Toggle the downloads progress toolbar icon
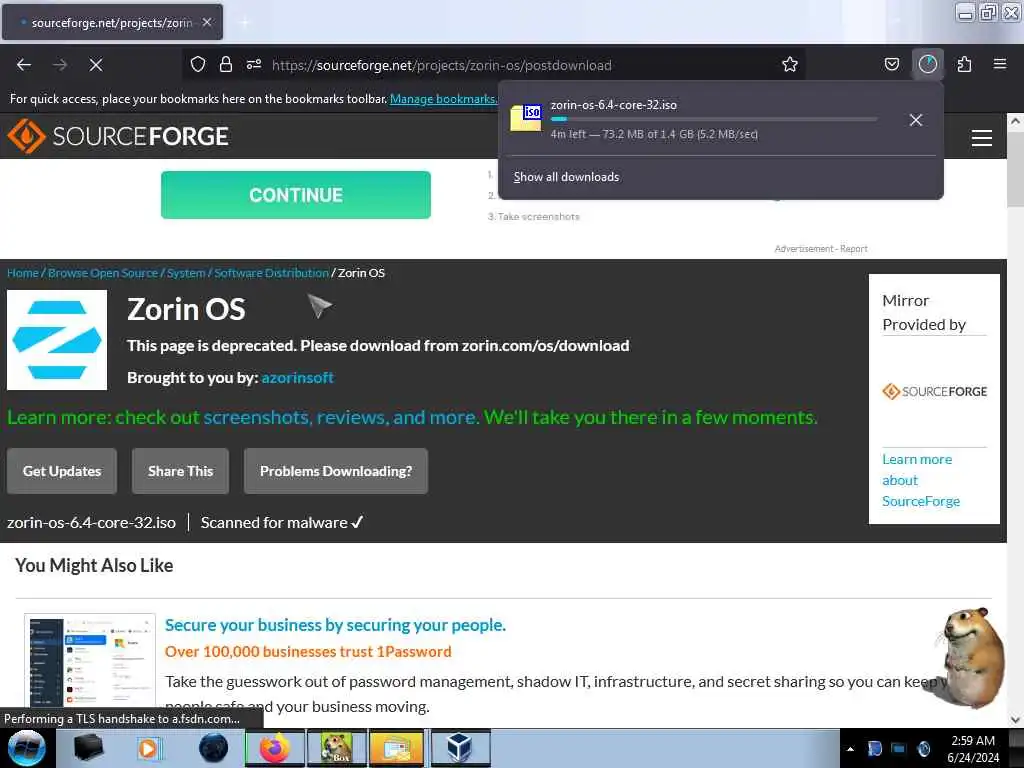Screen dimensions: 1024x768 tap(927, 65)
